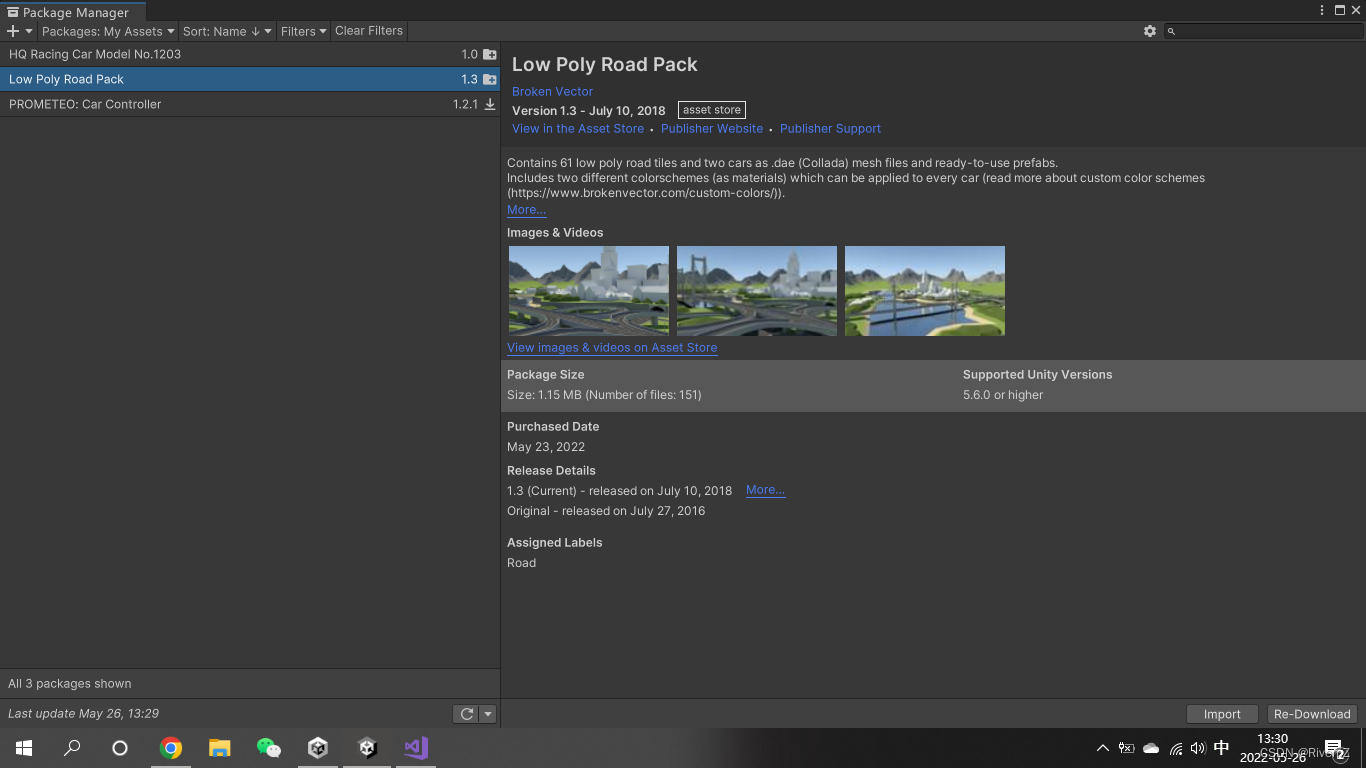Click Clear Filters button
Screen dimensions: 1366x768
pos(369,31)
